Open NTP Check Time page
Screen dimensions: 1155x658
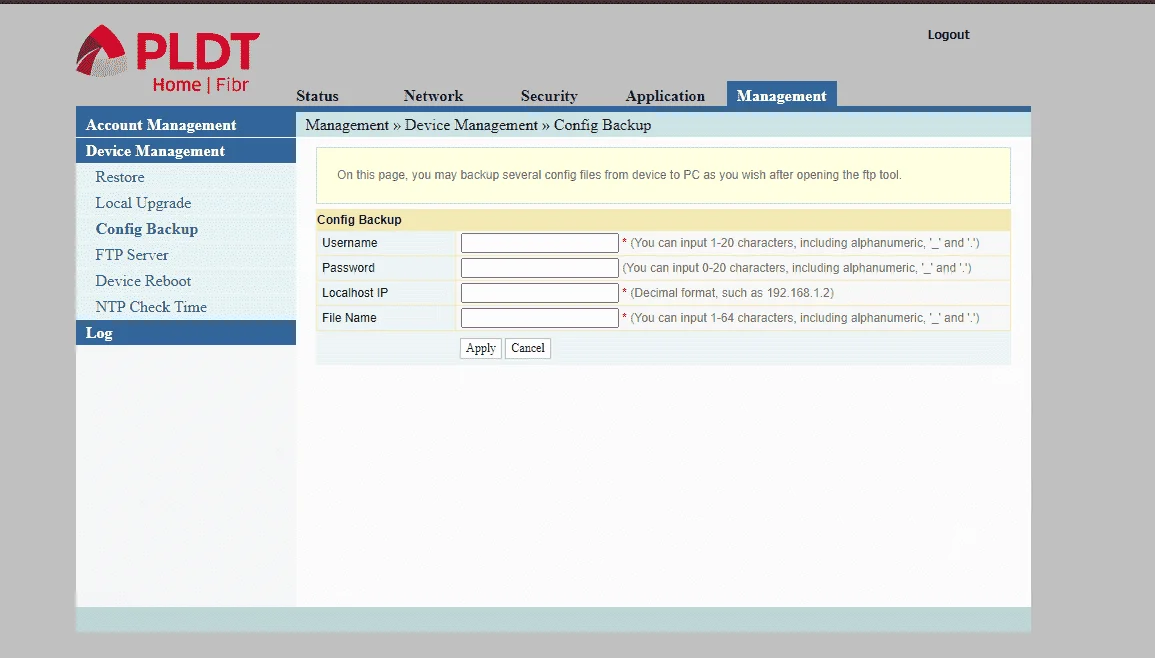[151, 307]
